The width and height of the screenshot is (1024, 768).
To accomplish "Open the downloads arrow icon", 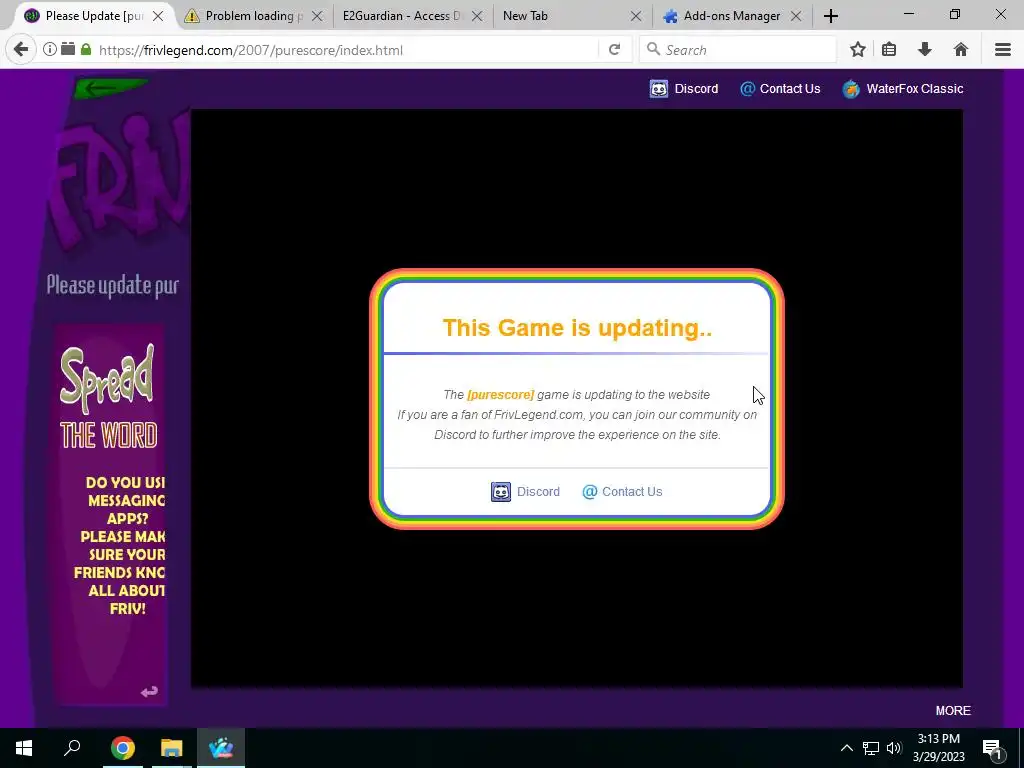I will pos(925,50).
